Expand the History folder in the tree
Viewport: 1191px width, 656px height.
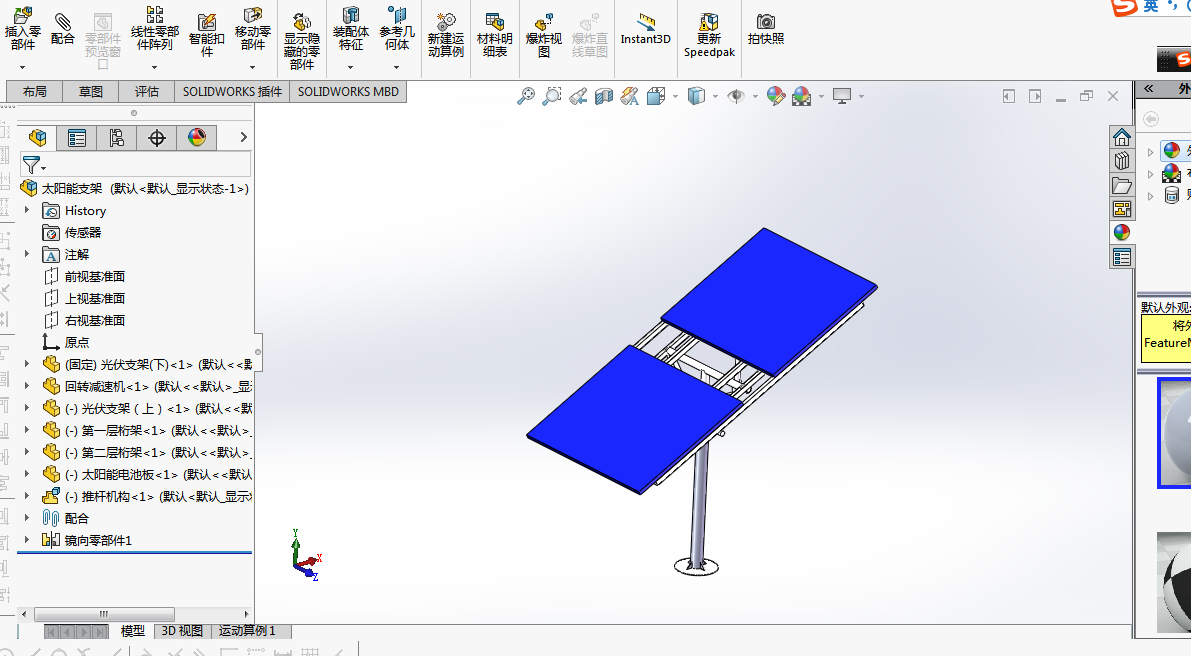27,210
